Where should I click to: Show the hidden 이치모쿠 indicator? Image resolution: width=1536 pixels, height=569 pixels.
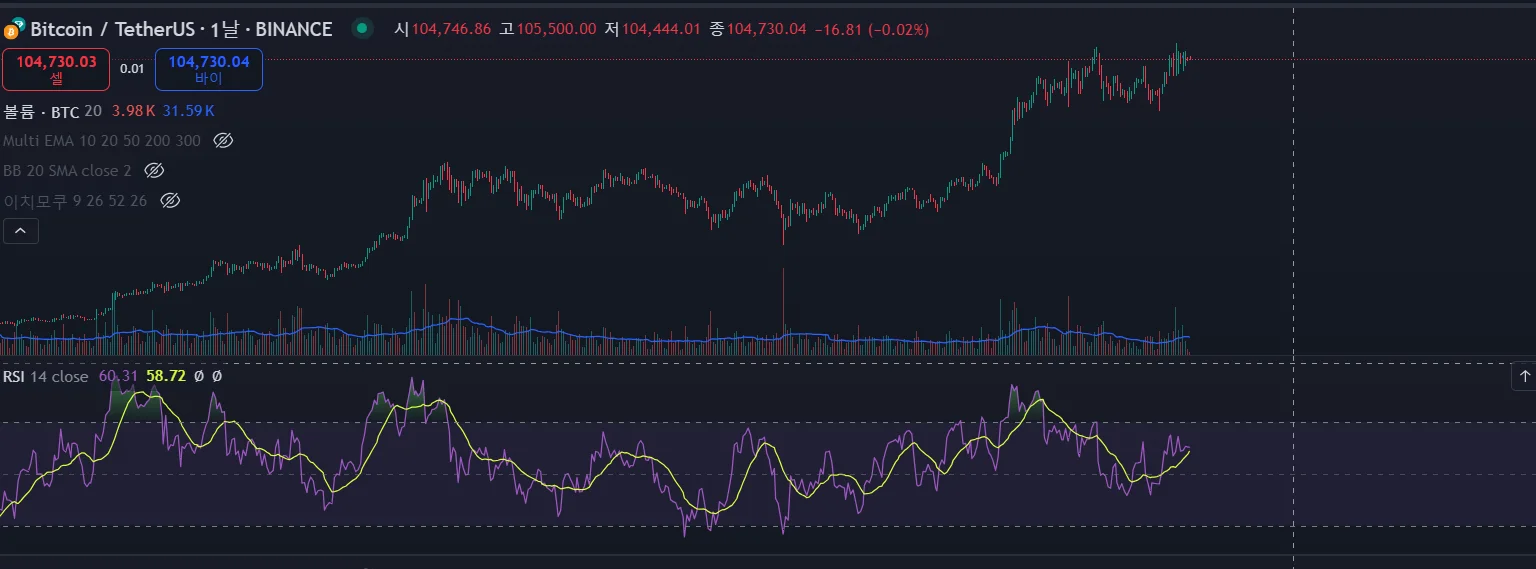170,201
